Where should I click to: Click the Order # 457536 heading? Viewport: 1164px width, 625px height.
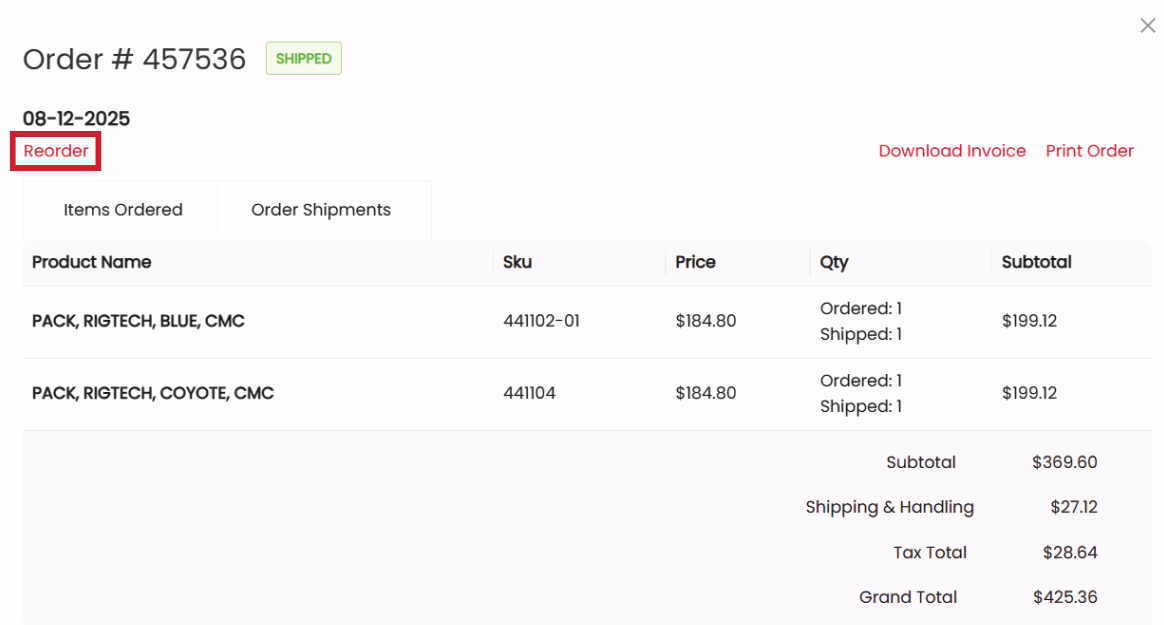point(134,59)
